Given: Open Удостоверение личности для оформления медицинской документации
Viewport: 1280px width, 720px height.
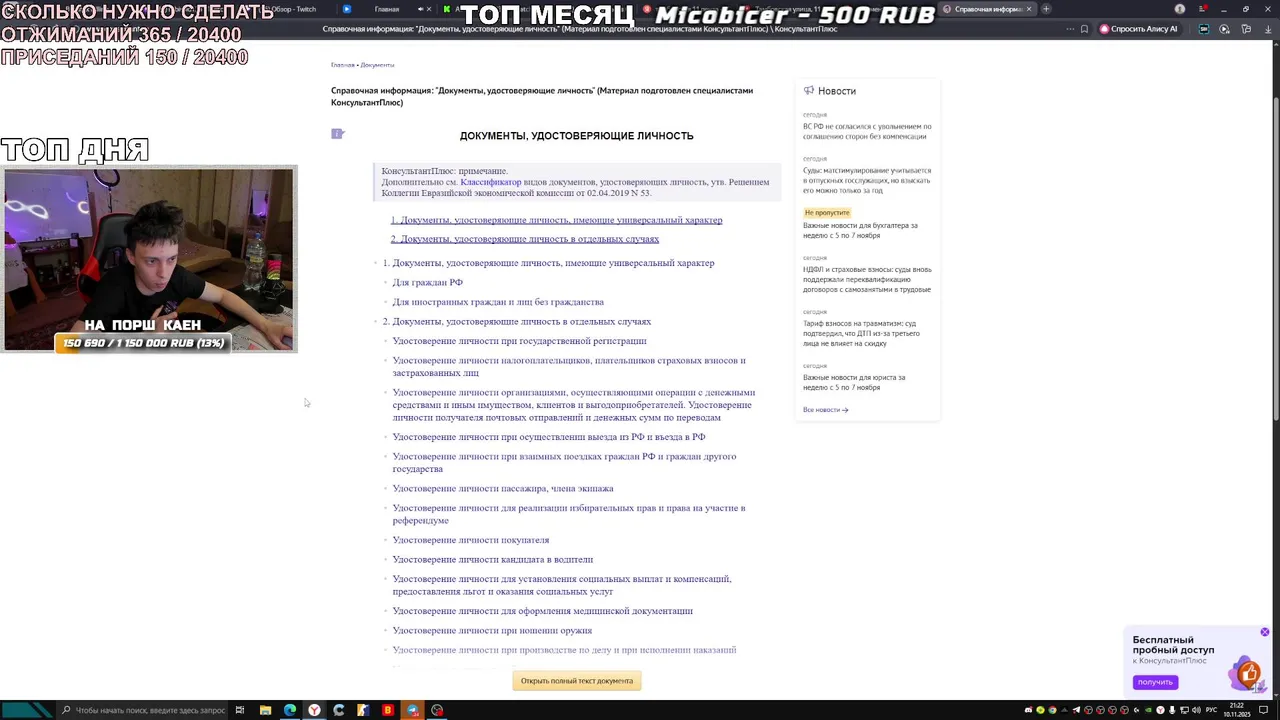Looking at the screenshot, I should point(542,611).
